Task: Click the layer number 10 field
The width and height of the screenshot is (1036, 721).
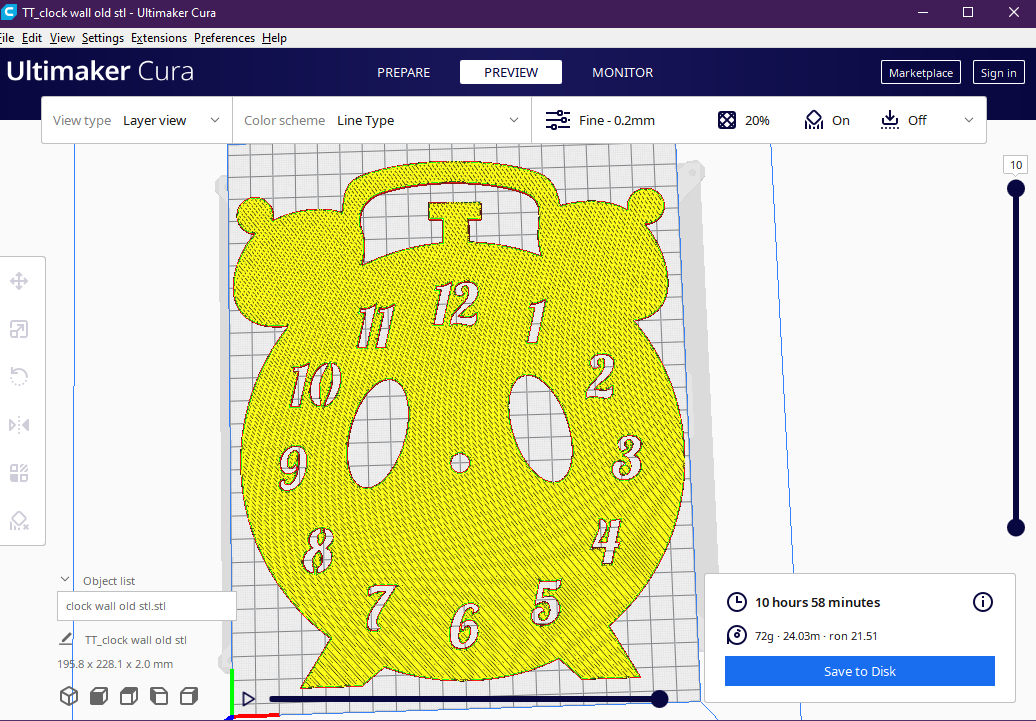Action: coord(1016,165)
